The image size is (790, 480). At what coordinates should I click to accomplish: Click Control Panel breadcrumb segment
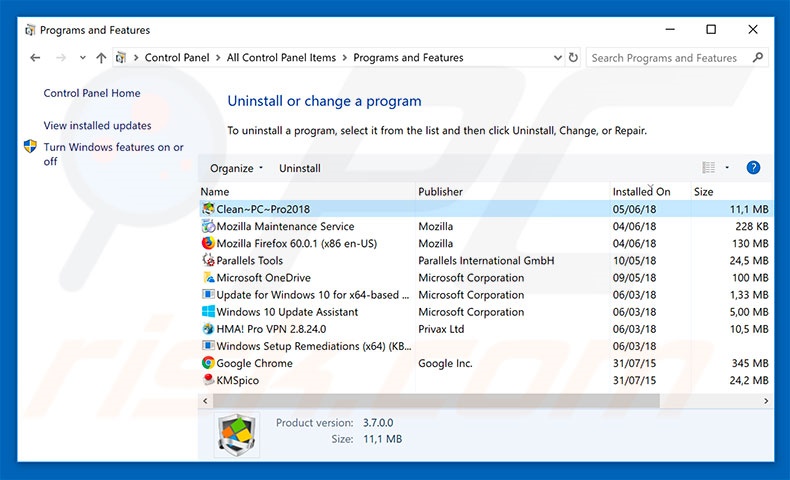177,58
